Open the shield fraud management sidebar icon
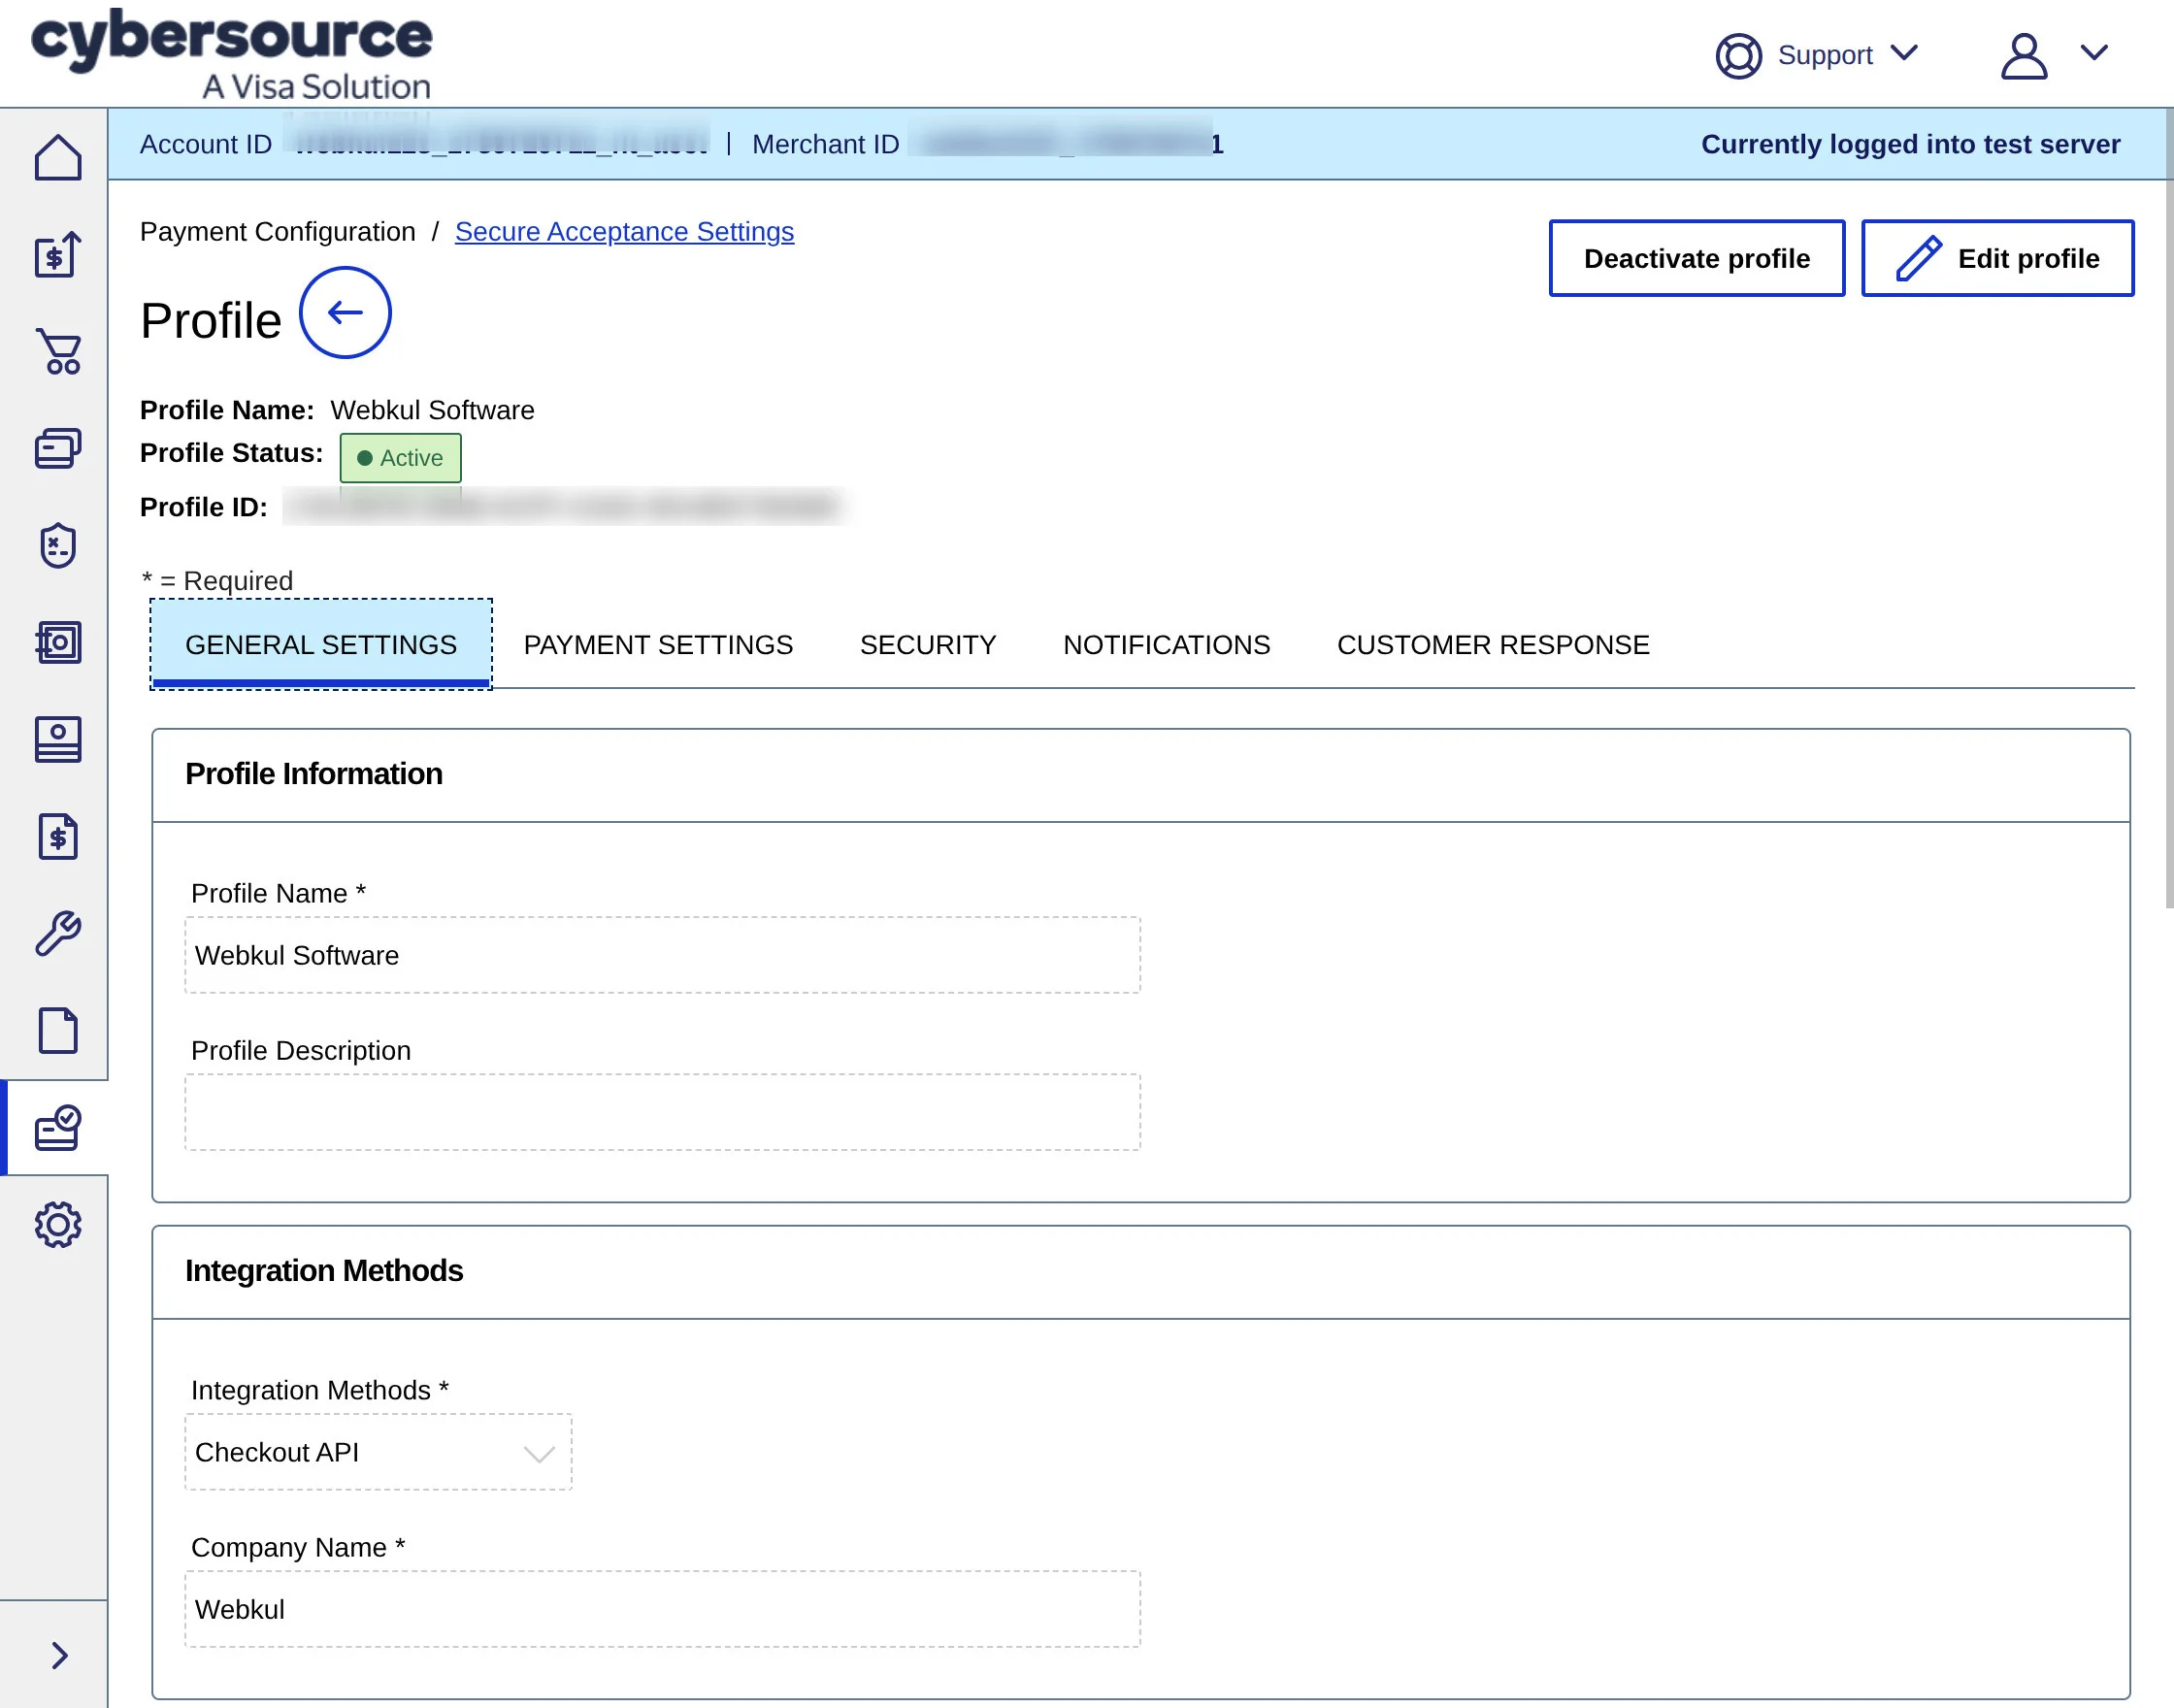The height and width of the screenshot is (1708, 2174). pyautogui.click(x=58, y=545)
